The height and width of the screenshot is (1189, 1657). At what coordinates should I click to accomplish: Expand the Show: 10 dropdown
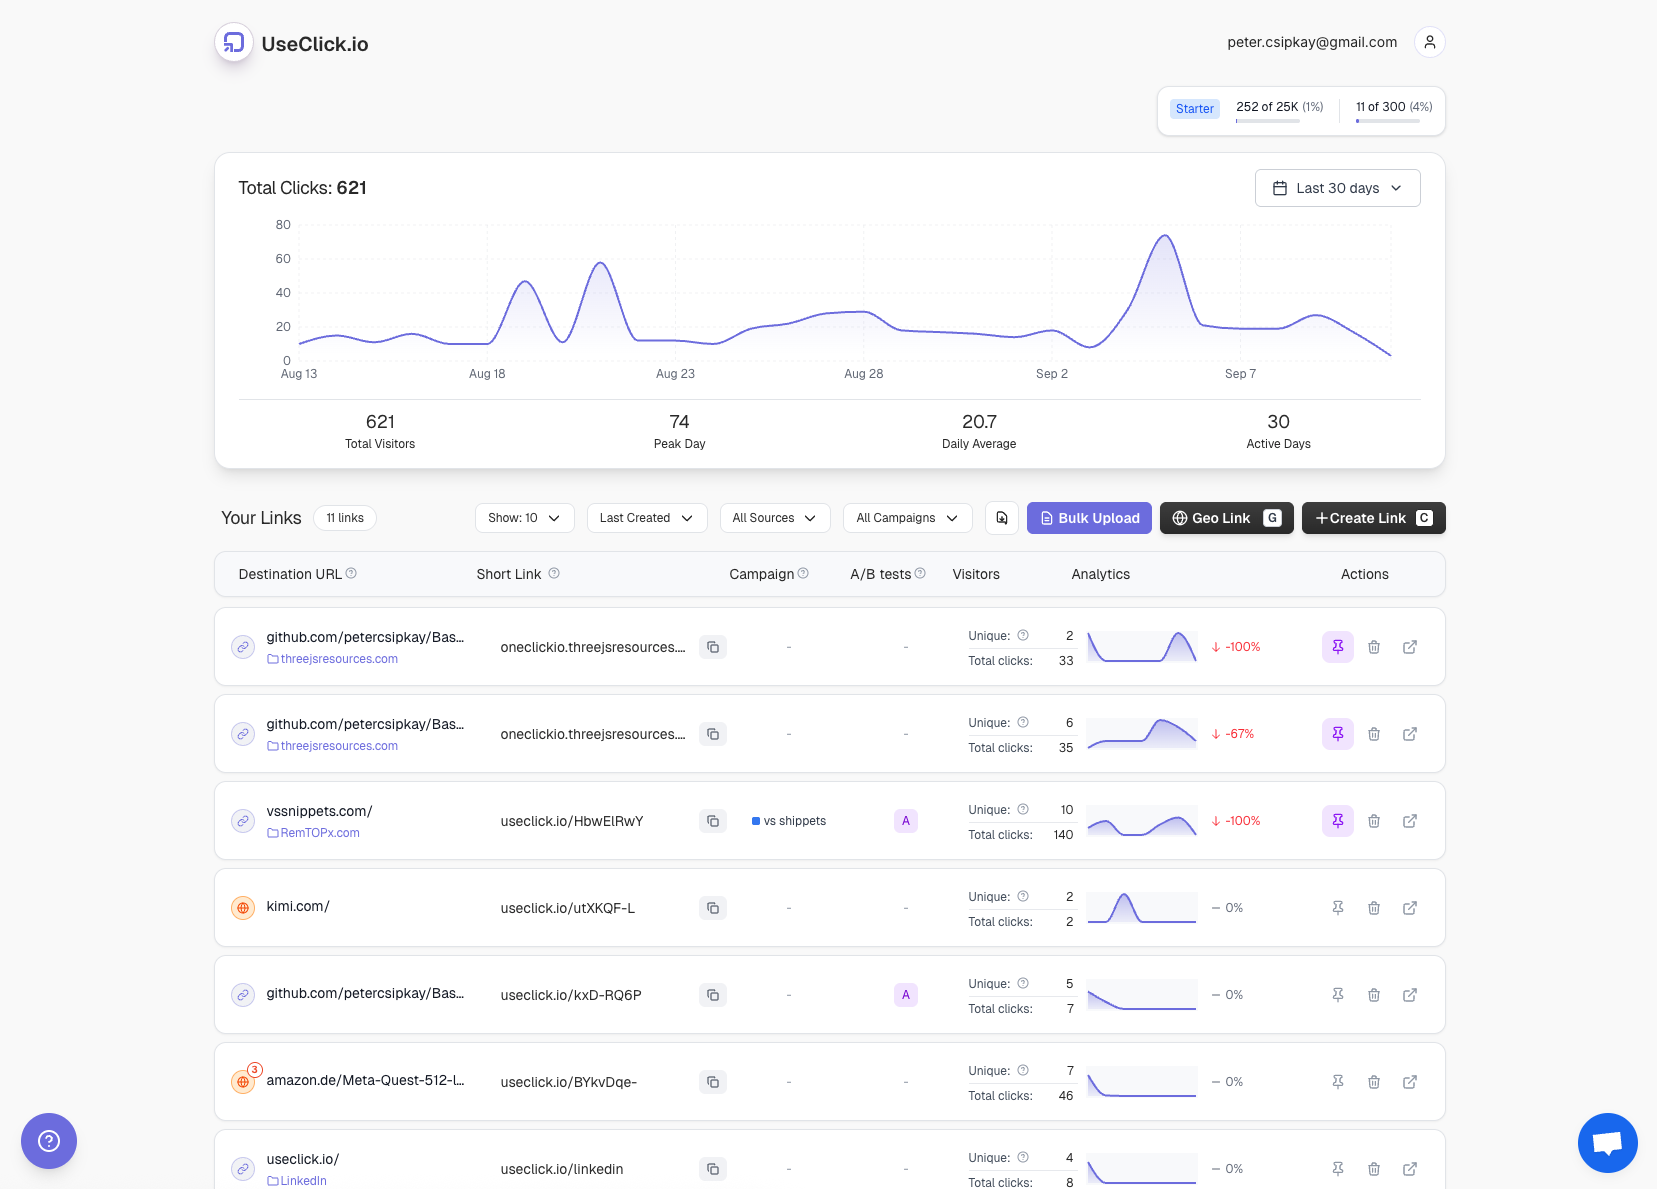(524, 518)
